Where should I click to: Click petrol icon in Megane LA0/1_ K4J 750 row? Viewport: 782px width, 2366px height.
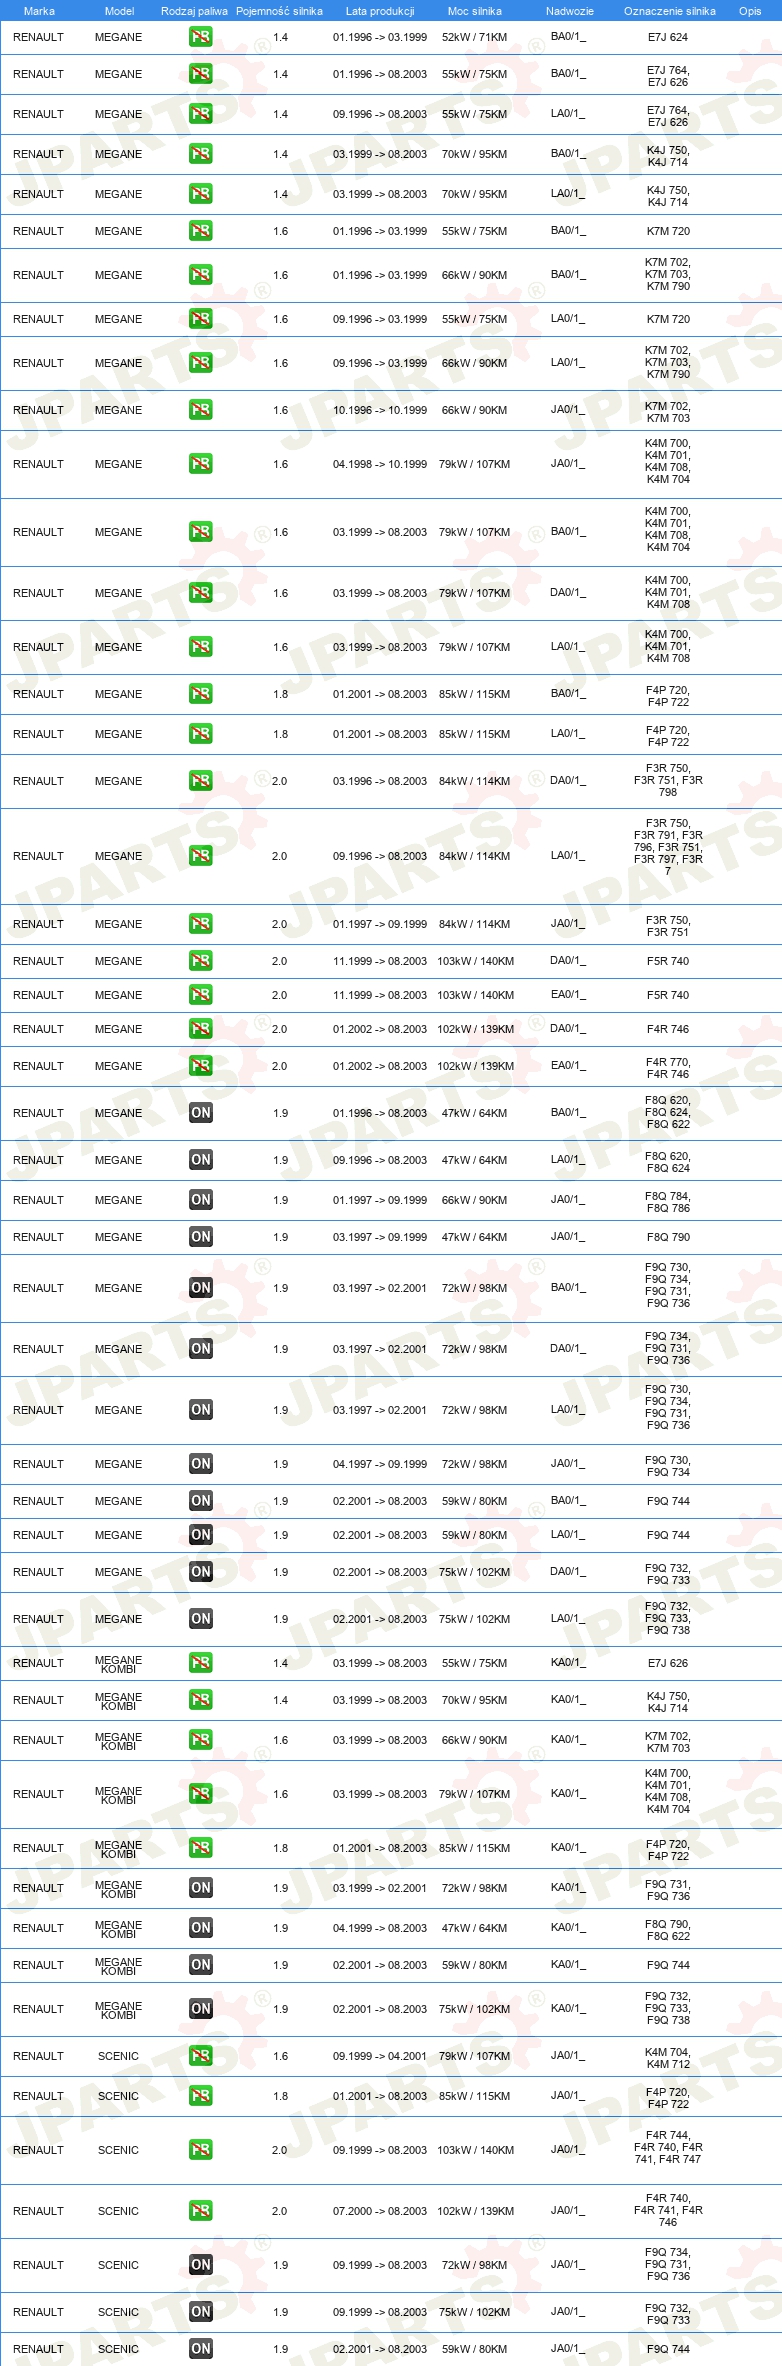(x=200, y=194)
